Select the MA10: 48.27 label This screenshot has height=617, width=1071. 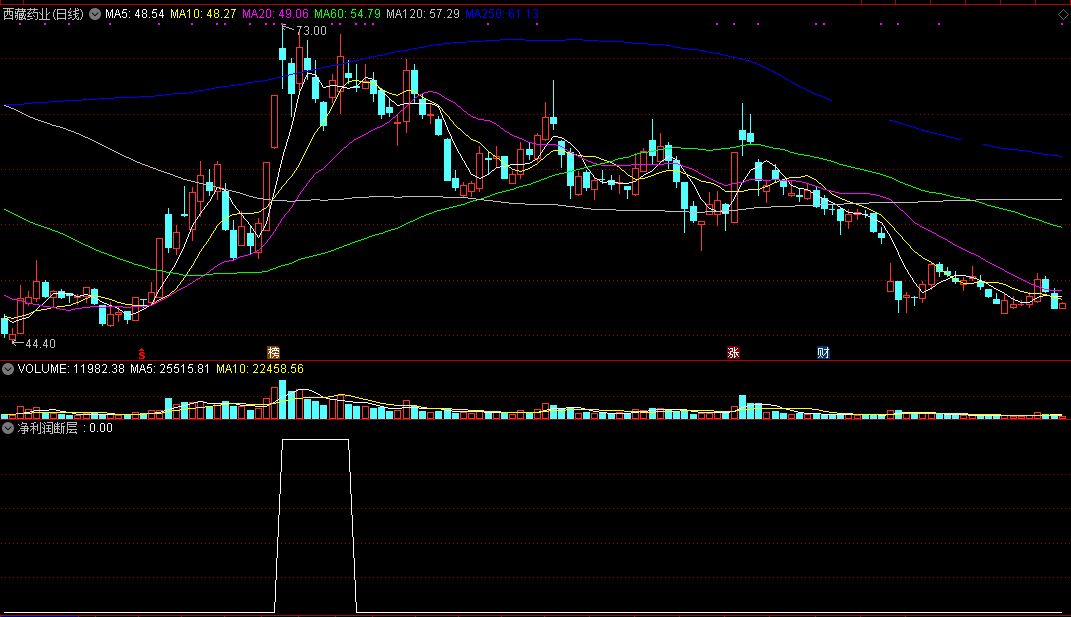(203, 14)
